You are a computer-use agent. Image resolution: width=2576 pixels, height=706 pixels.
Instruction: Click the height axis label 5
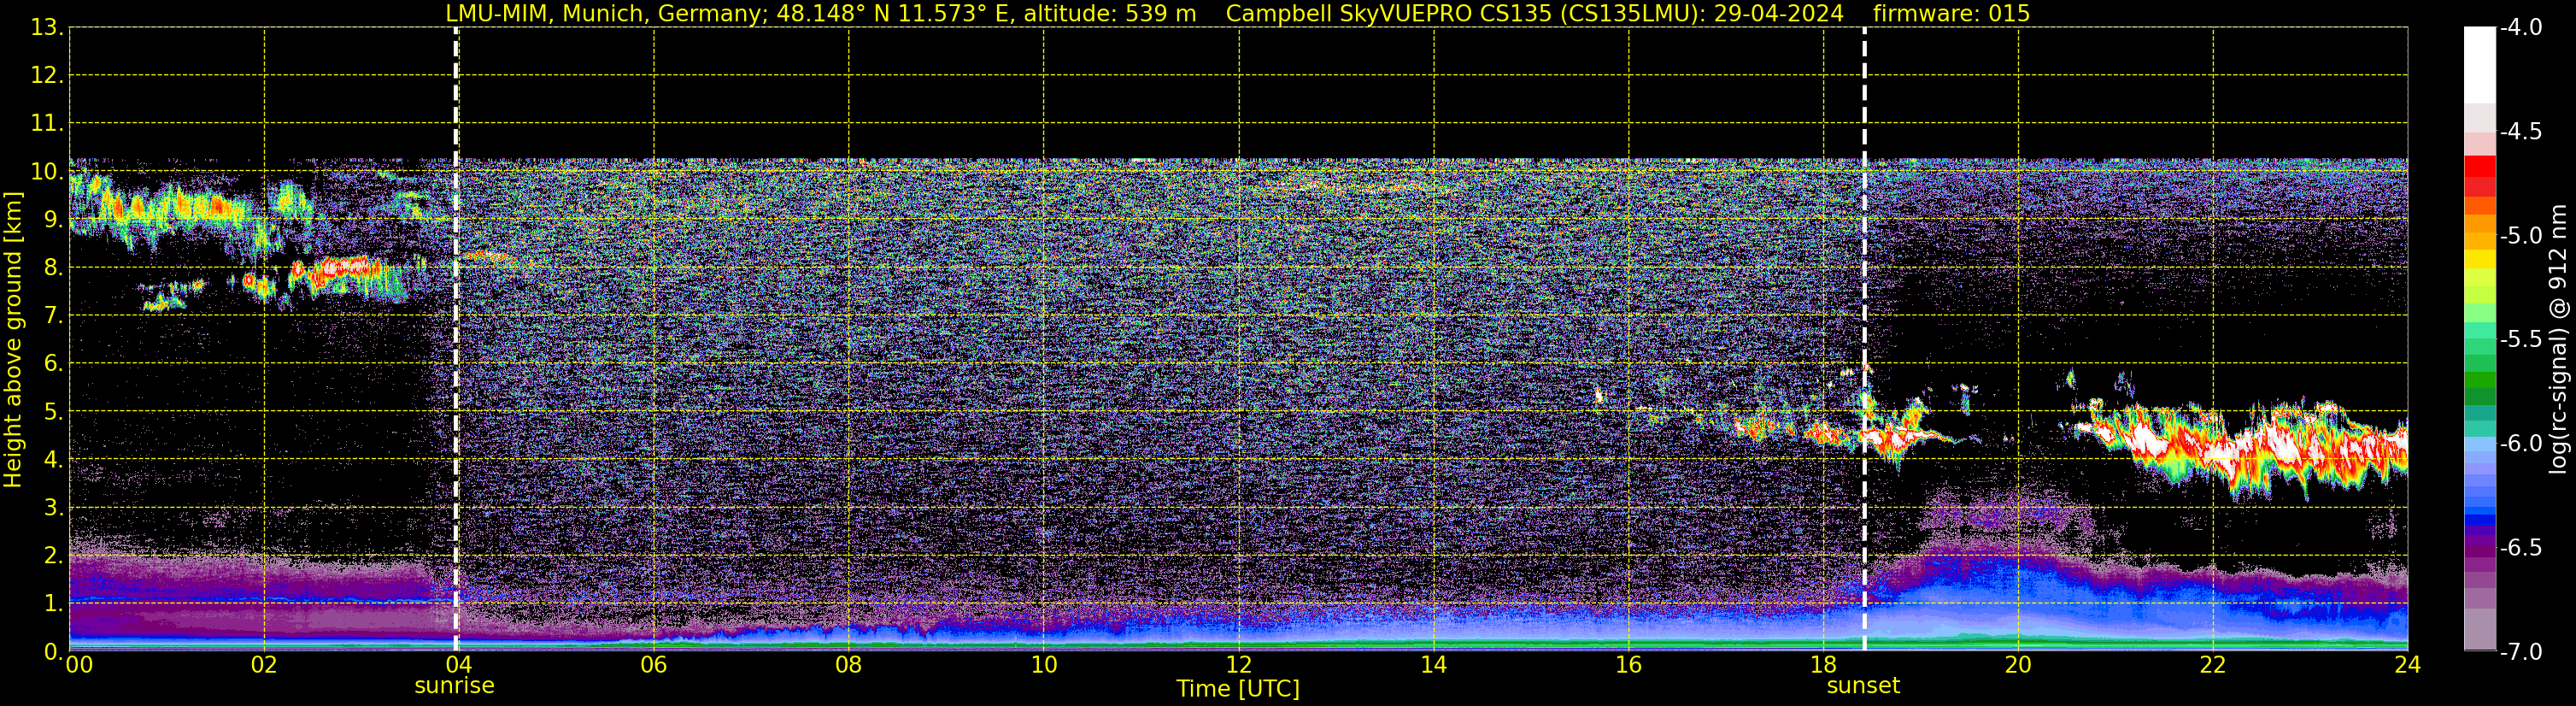pyautogui.click(x=53, y=411)
